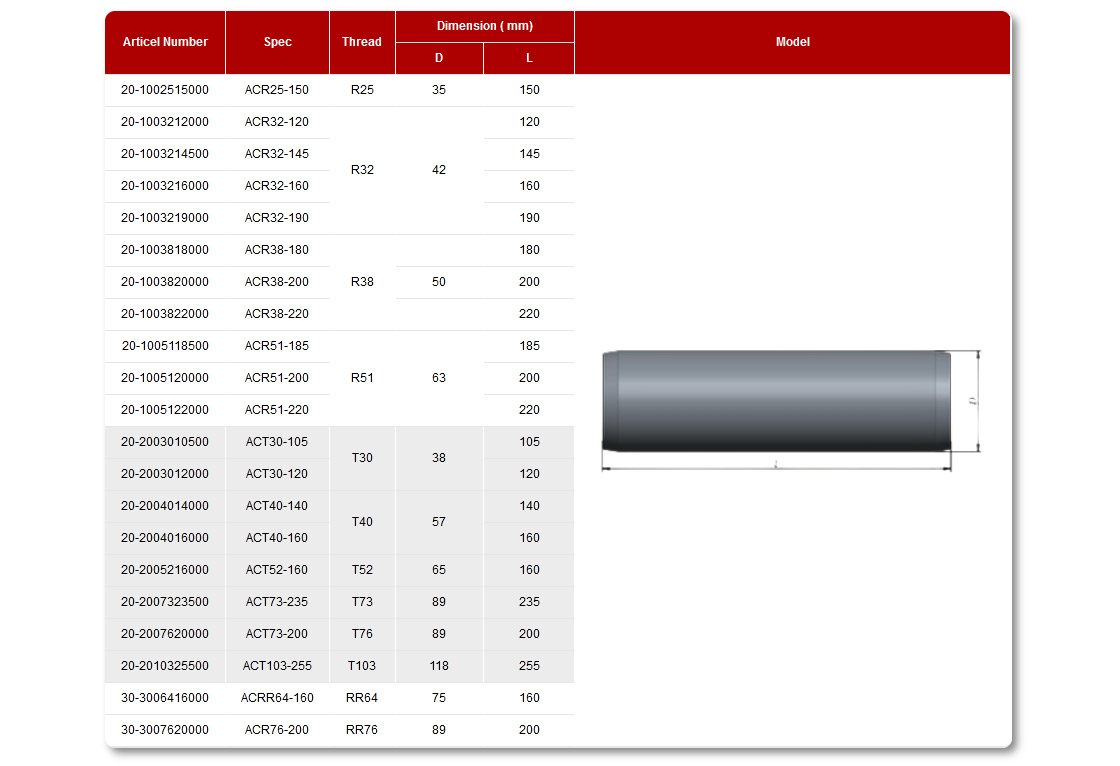Click the Model column header

point(793,42)
